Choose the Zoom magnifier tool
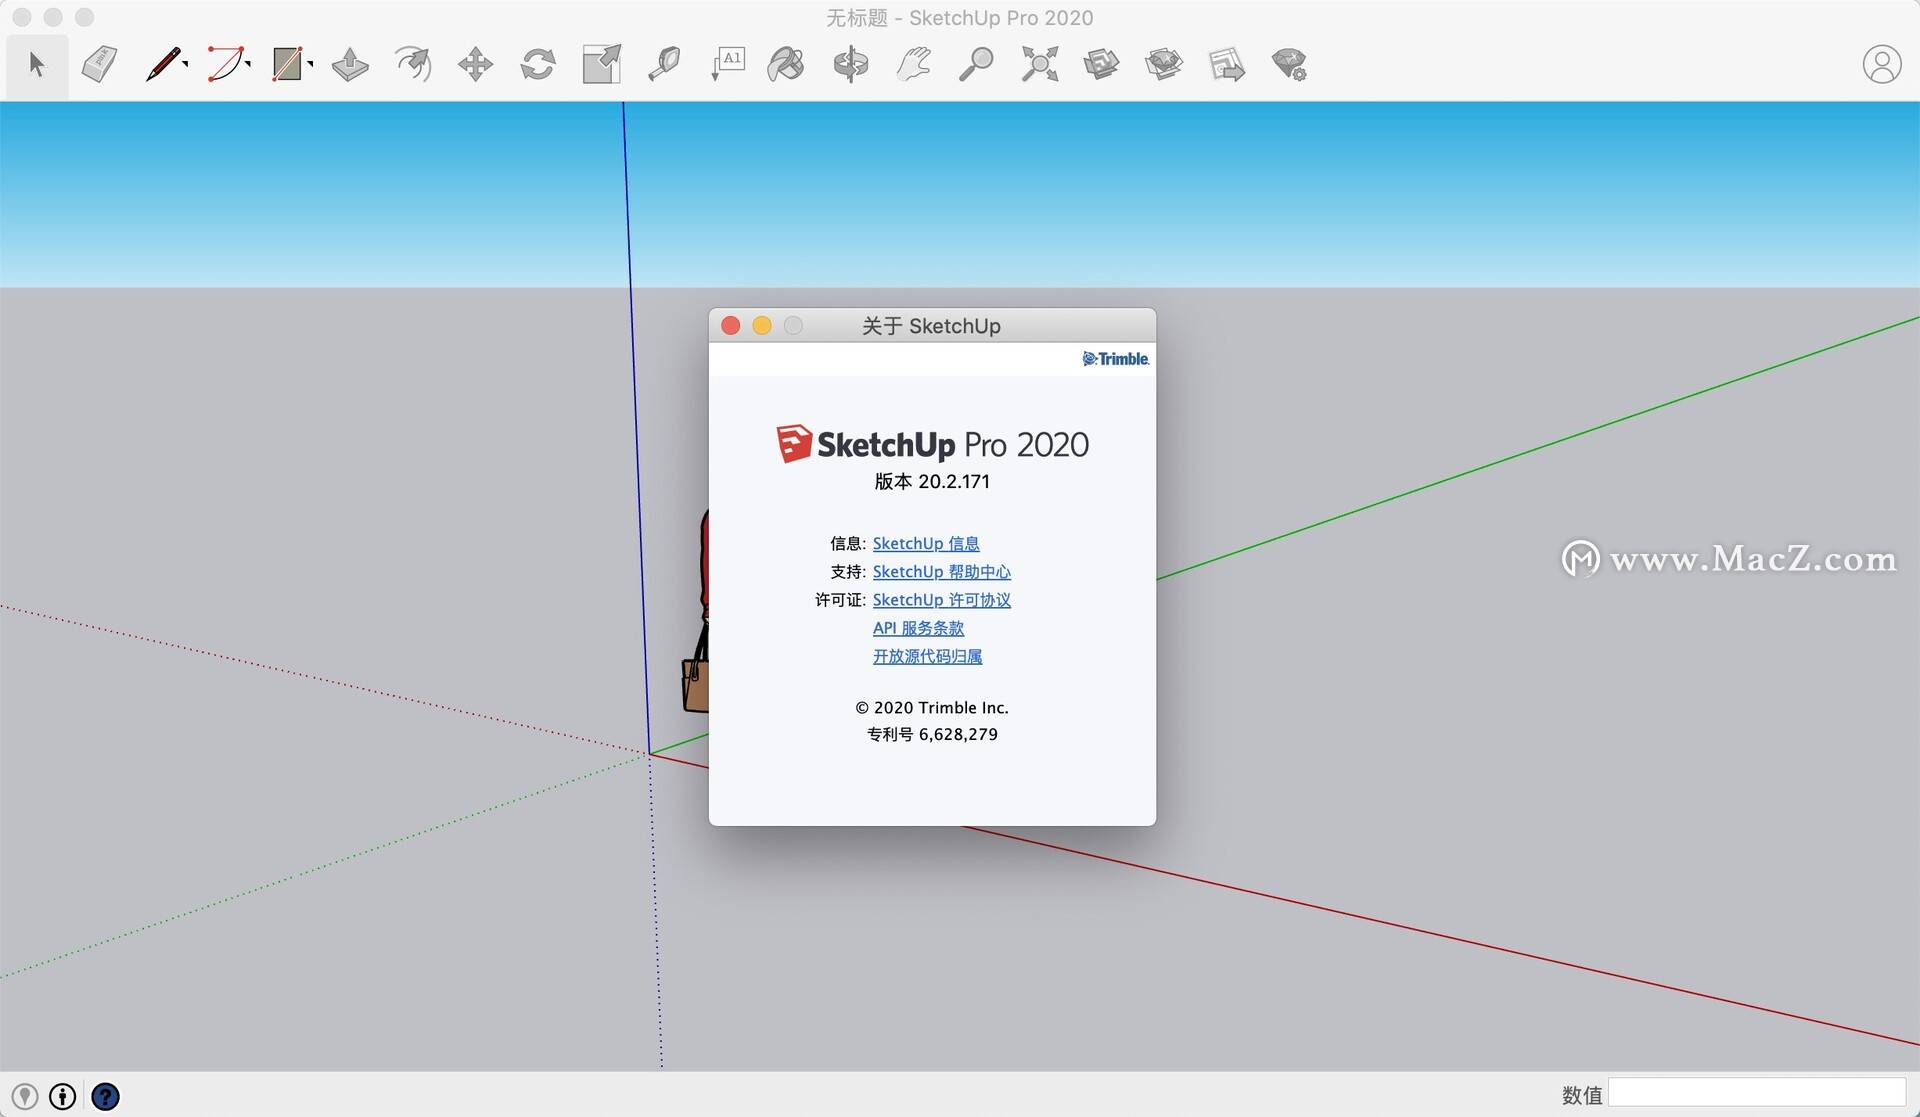1920x1117 pixels. click(x=975, y=65)
